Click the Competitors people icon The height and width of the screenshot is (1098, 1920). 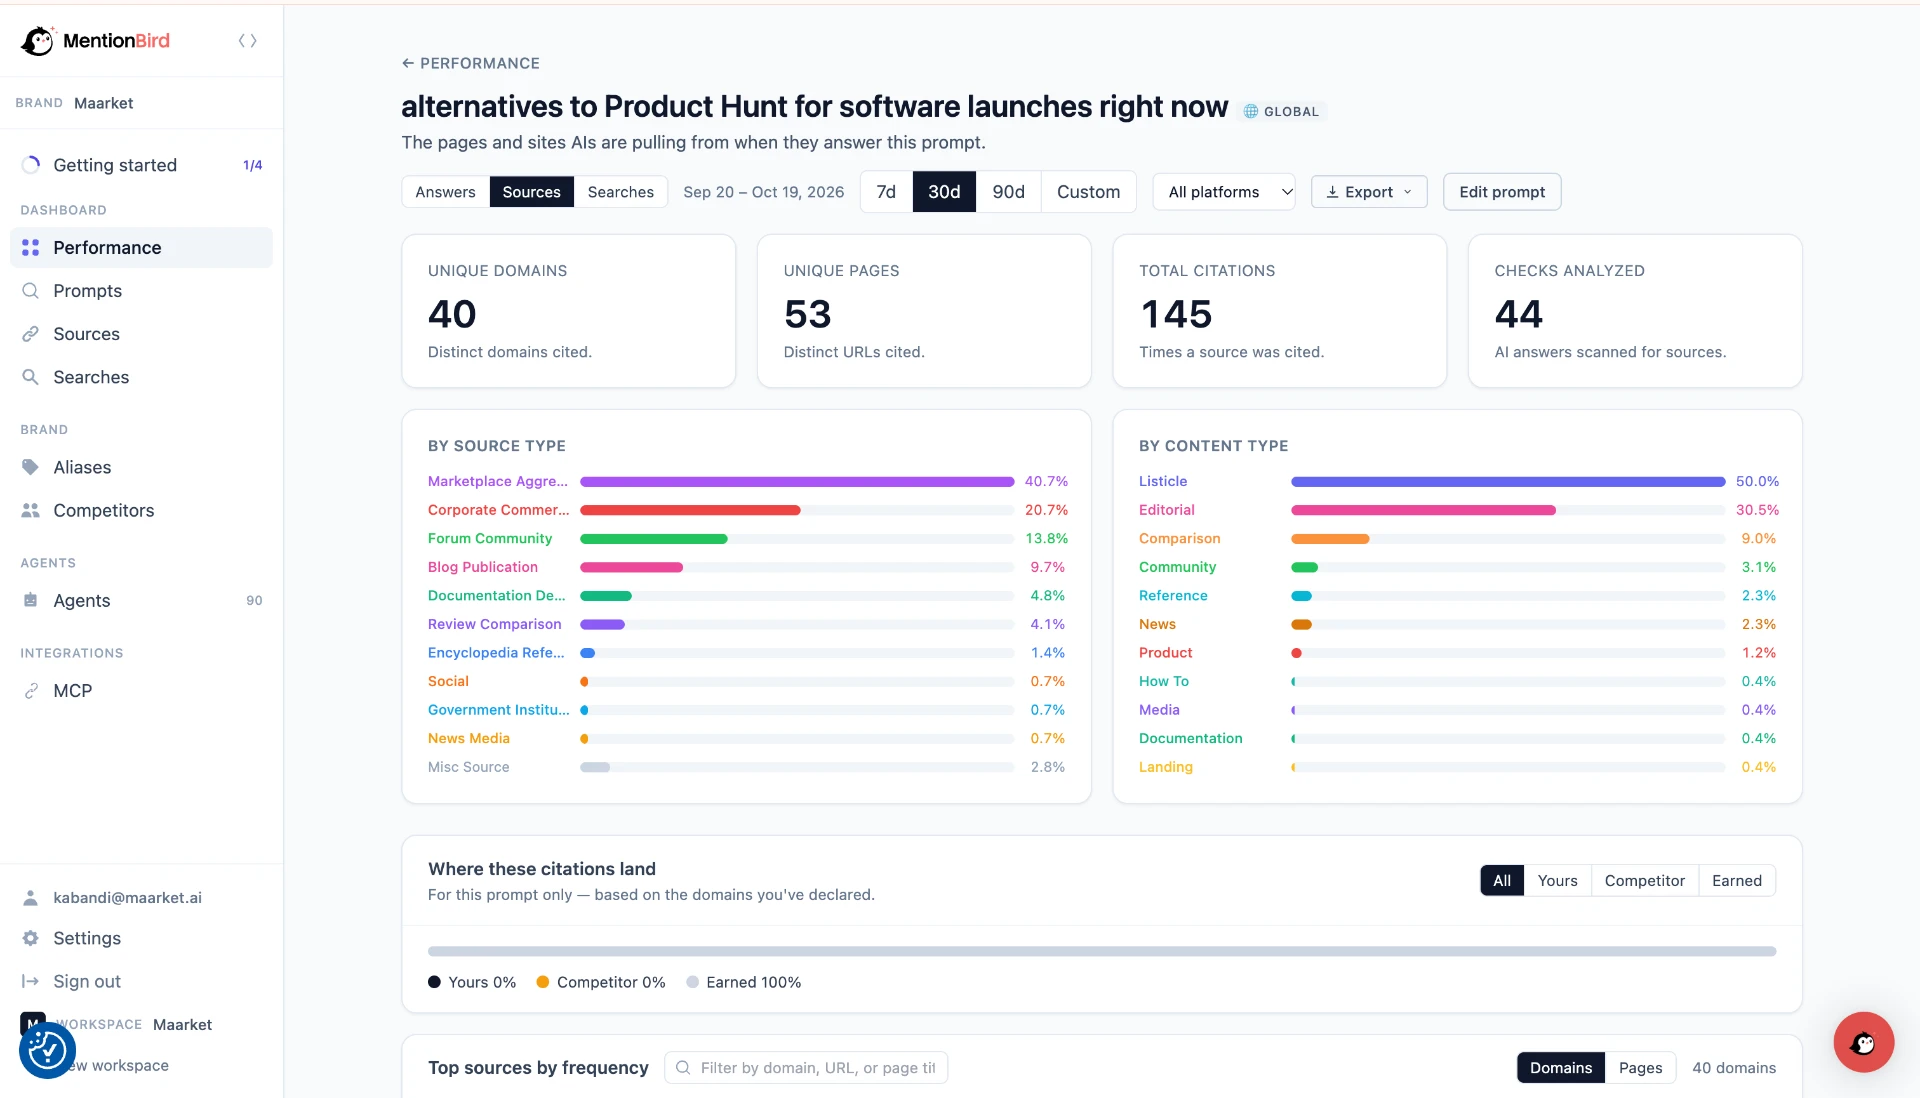point(31,510)
